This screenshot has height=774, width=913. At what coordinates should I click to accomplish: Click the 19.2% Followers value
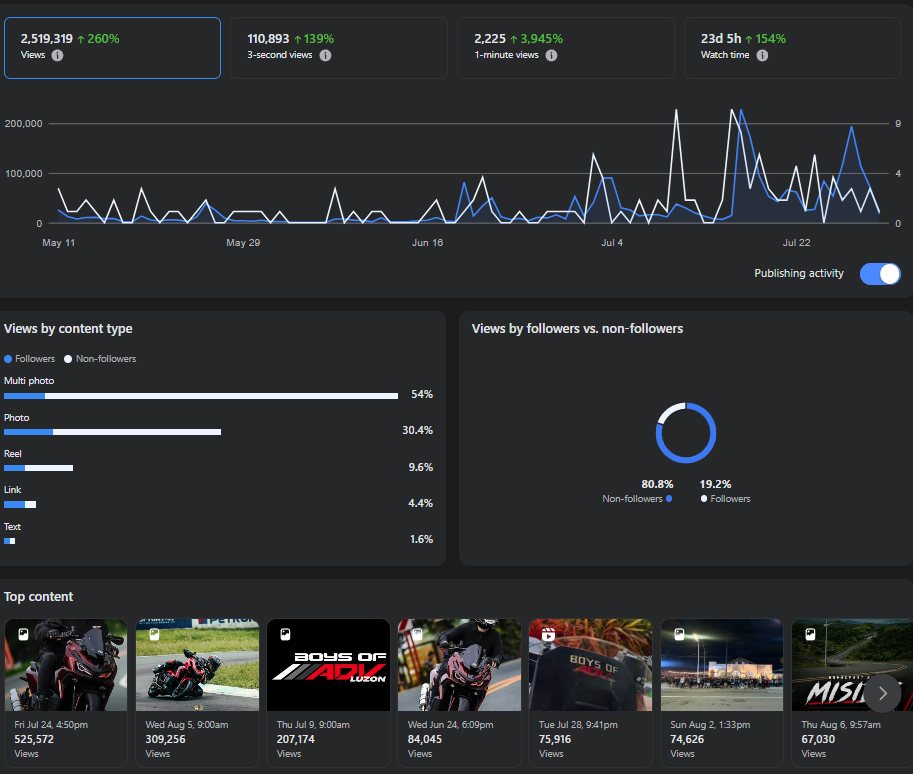pyautogui.click(x=716, y=484)
